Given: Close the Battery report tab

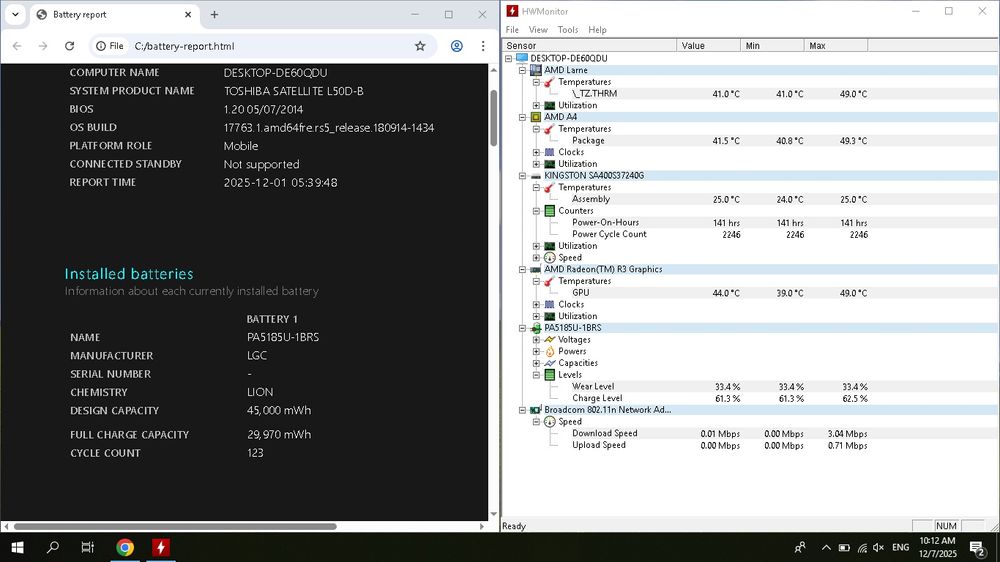Looking at the screenshot, I should coord(188,15).
